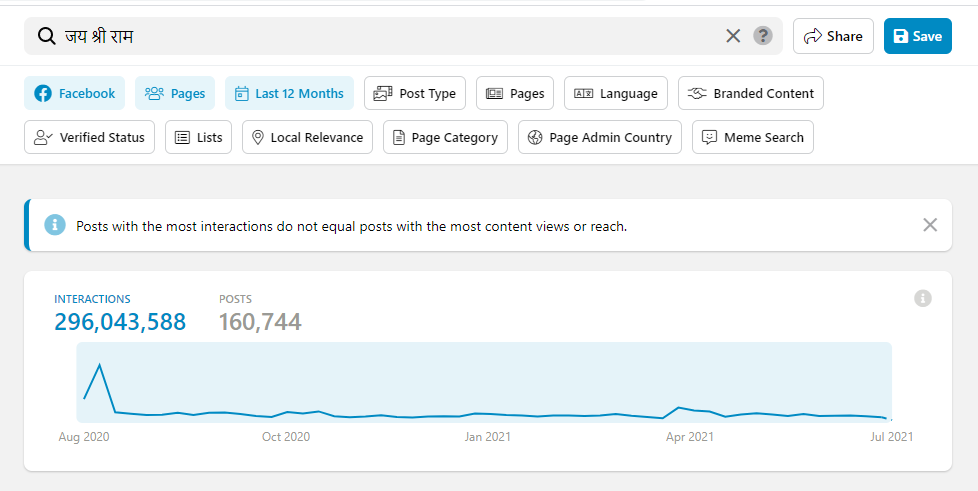
Task: Dismiss the interactions notice banner
Action: tap(930, 225)
